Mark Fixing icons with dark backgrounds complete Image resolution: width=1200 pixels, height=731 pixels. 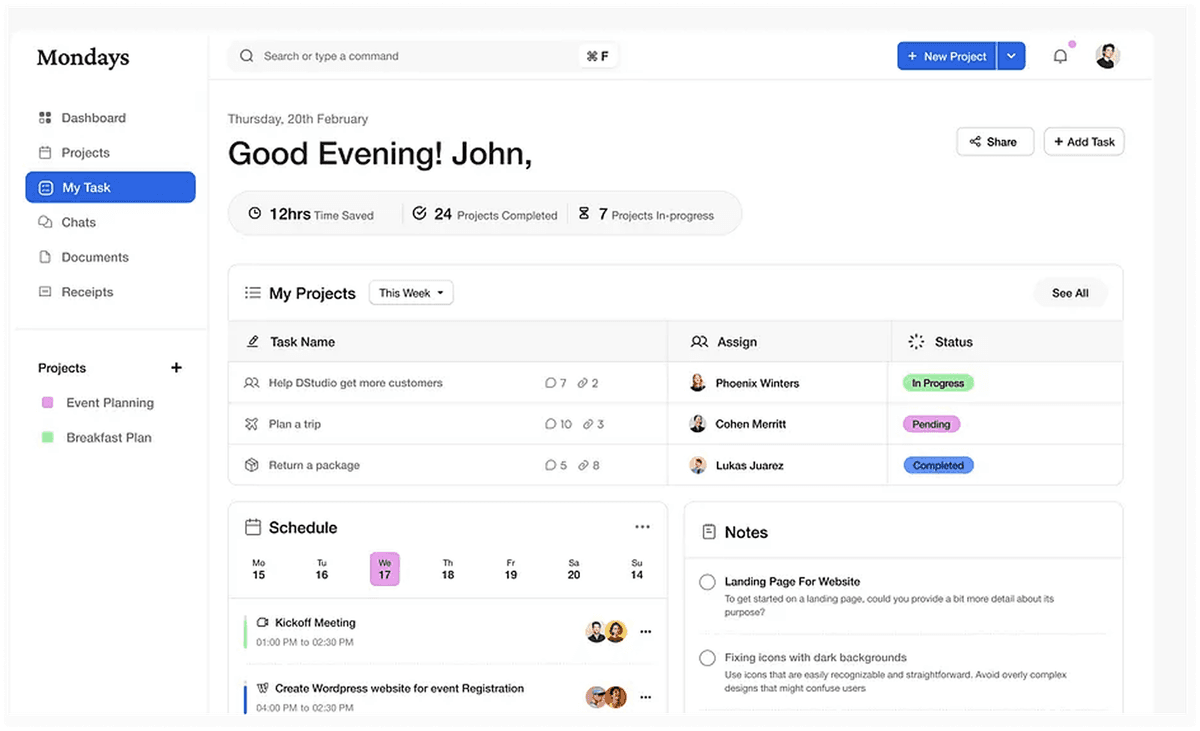coord(707,658)
